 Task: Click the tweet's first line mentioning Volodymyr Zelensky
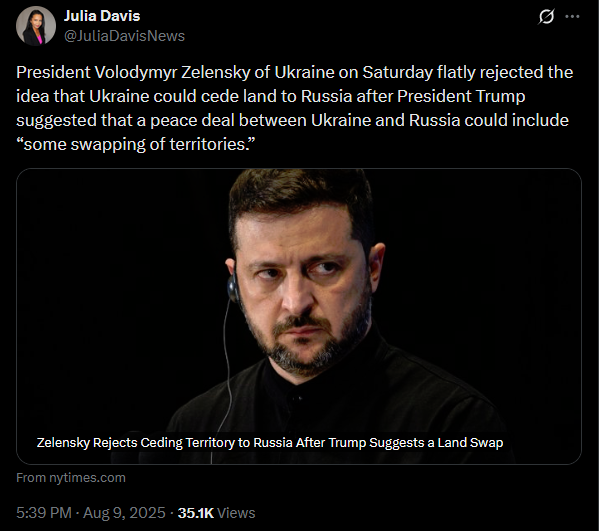point(295,72)
